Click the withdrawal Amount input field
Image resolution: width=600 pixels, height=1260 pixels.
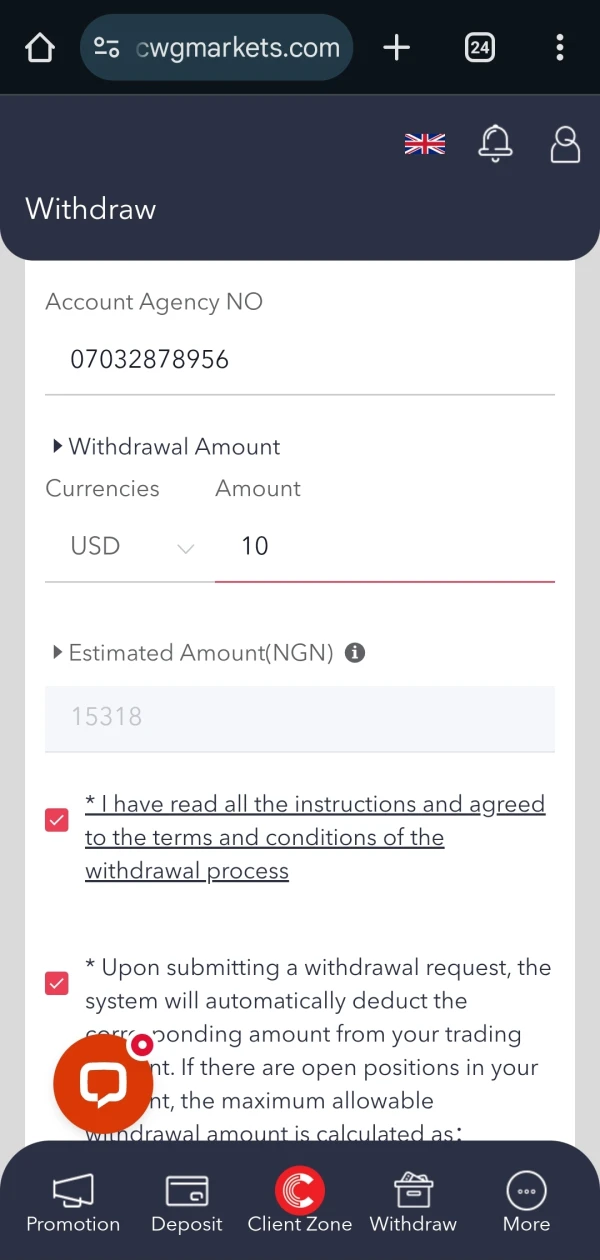[x=385, y=546]
